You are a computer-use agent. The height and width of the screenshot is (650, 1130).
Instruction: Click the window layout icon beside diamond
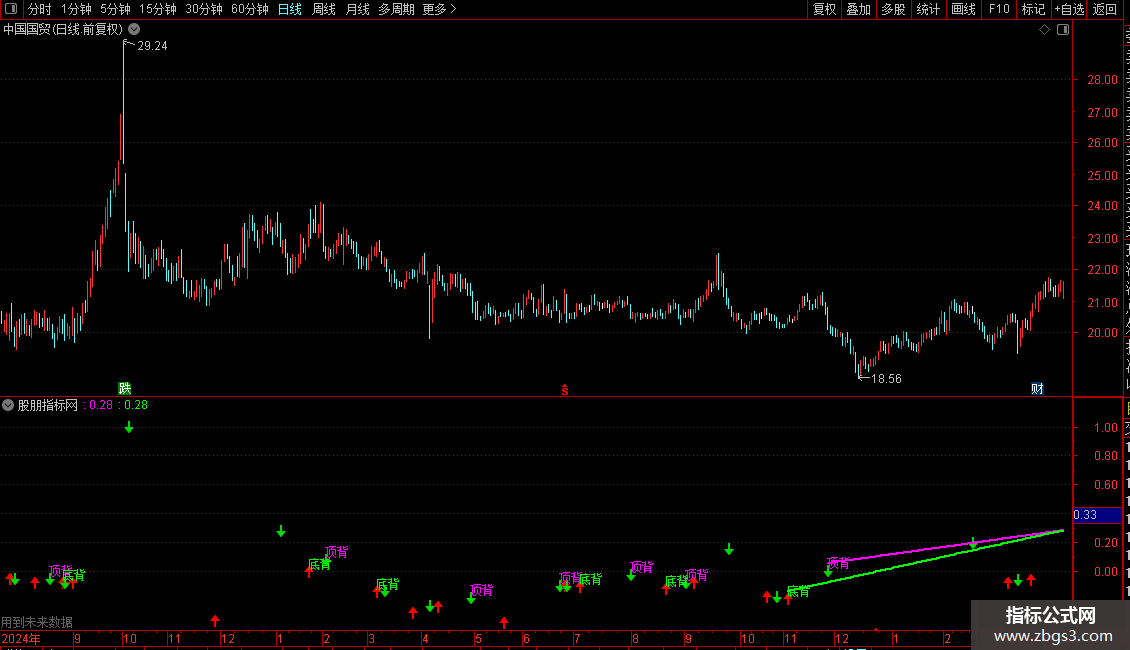(1063, 30)
